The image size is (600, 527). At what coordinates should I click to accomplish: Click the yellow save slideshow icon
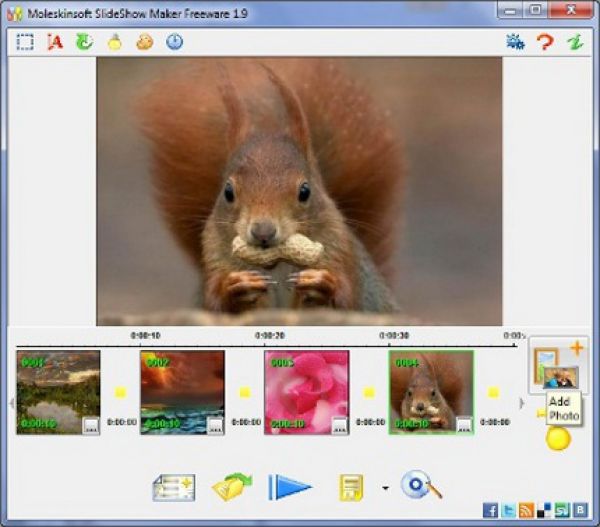(x=351, y=488)
